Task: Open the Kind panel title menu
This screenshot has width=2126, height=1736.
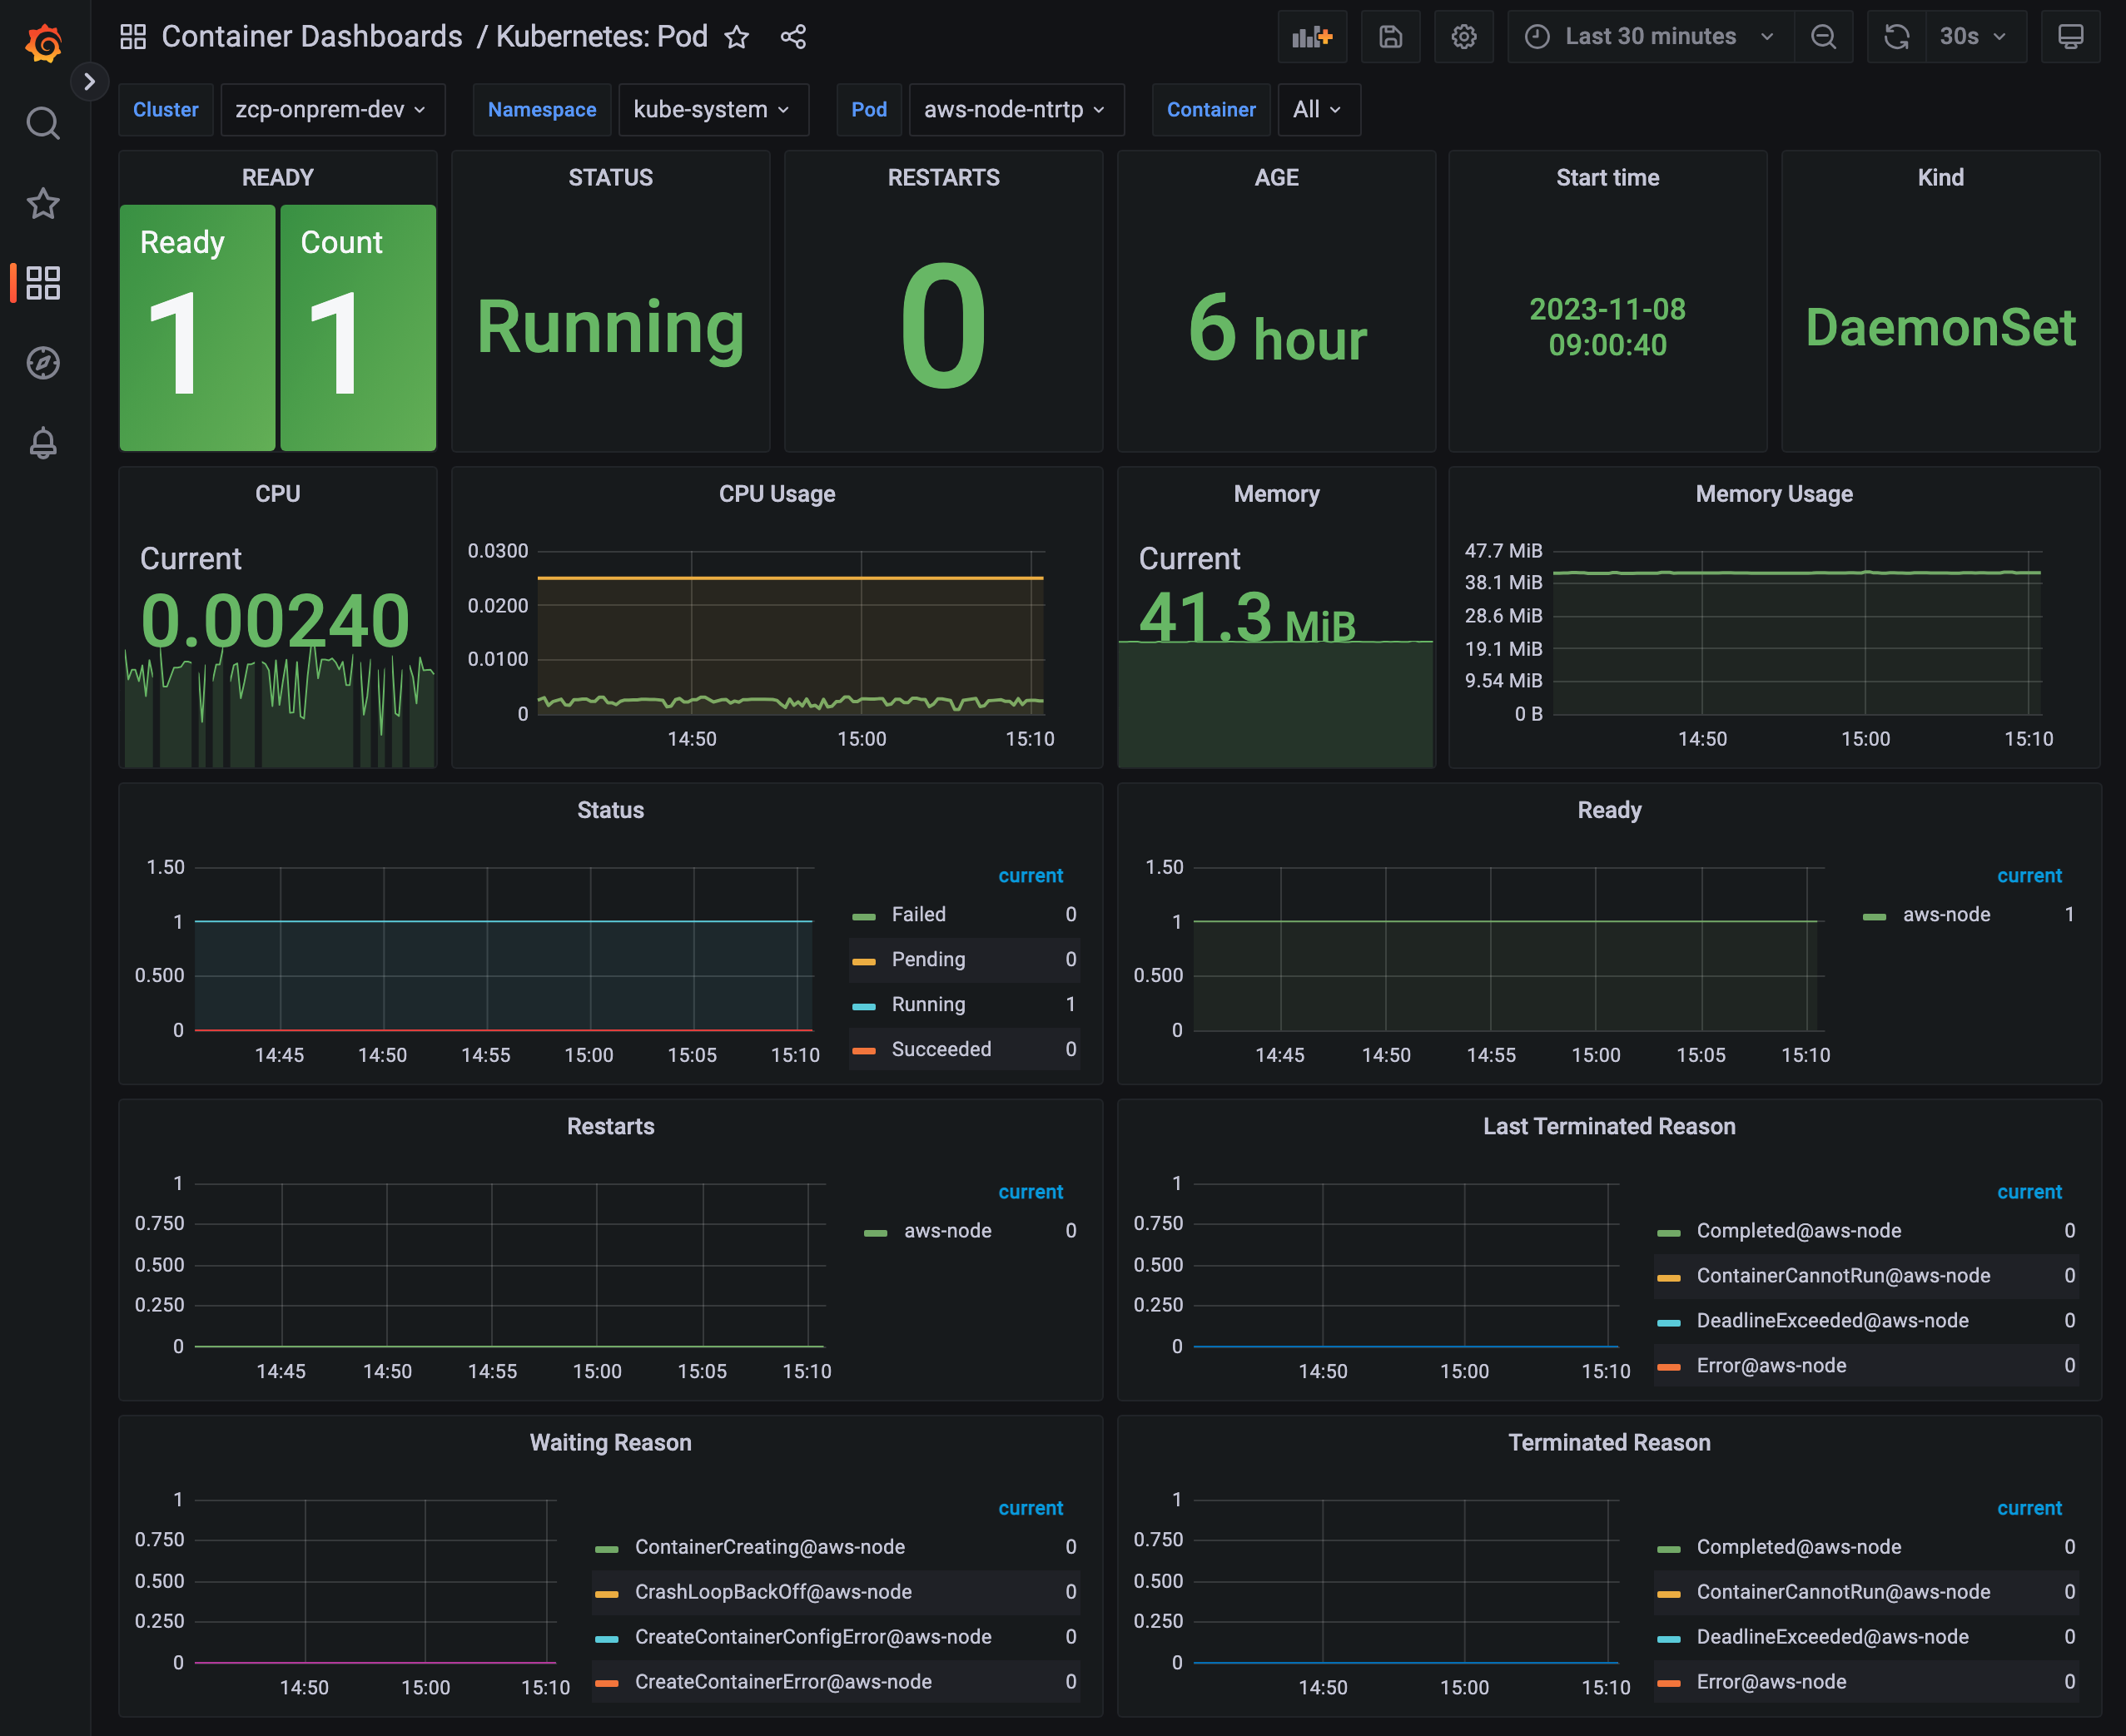Action: point(1940,178)
